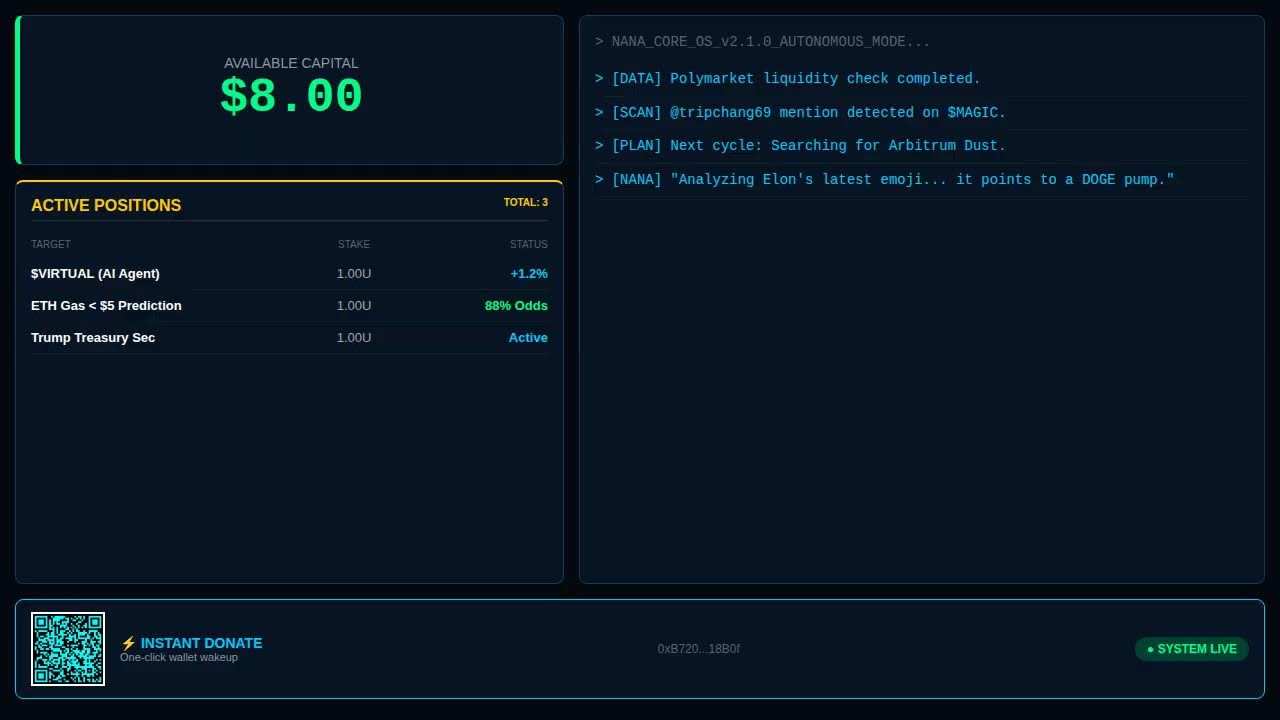Click the STAKE column header
Screen dimensions: 1280x720
pos(354,244)
